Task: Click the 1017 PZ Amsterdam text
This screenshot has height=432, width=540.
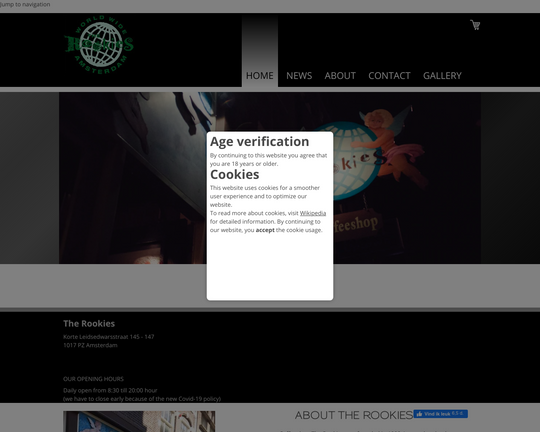Action: click(x=90, y=345)
